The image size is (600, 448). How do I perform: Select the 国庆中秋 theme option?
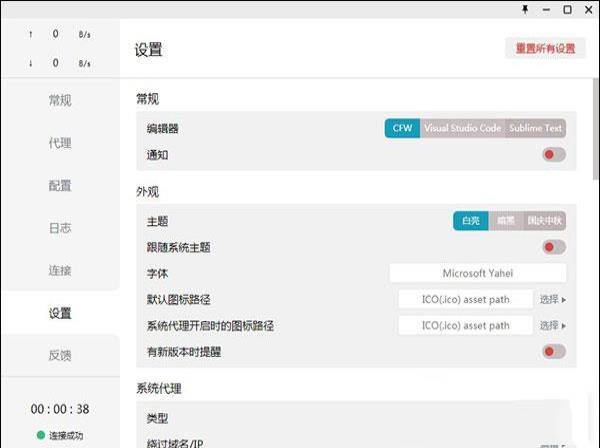tap(544, 221)
